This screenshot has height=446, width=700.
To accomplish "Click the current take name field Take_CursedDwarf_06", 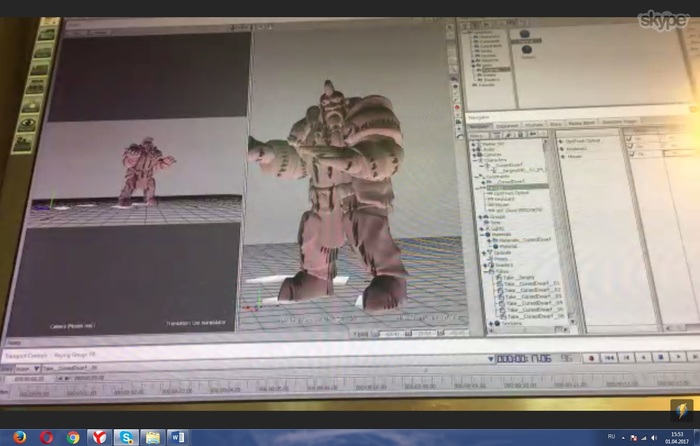I will tap(70, 368).
